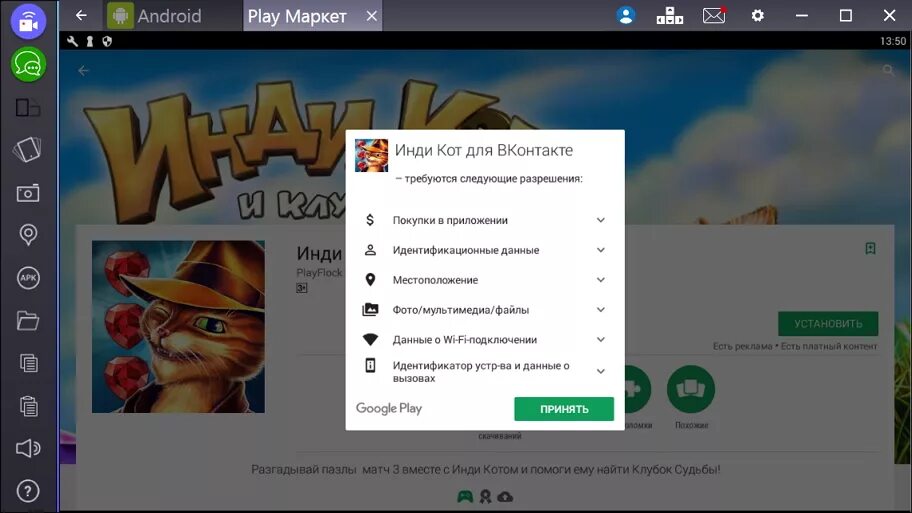This screenshot has width=912, height=513.
Task: Open help question mark icon
Action: 28,491
